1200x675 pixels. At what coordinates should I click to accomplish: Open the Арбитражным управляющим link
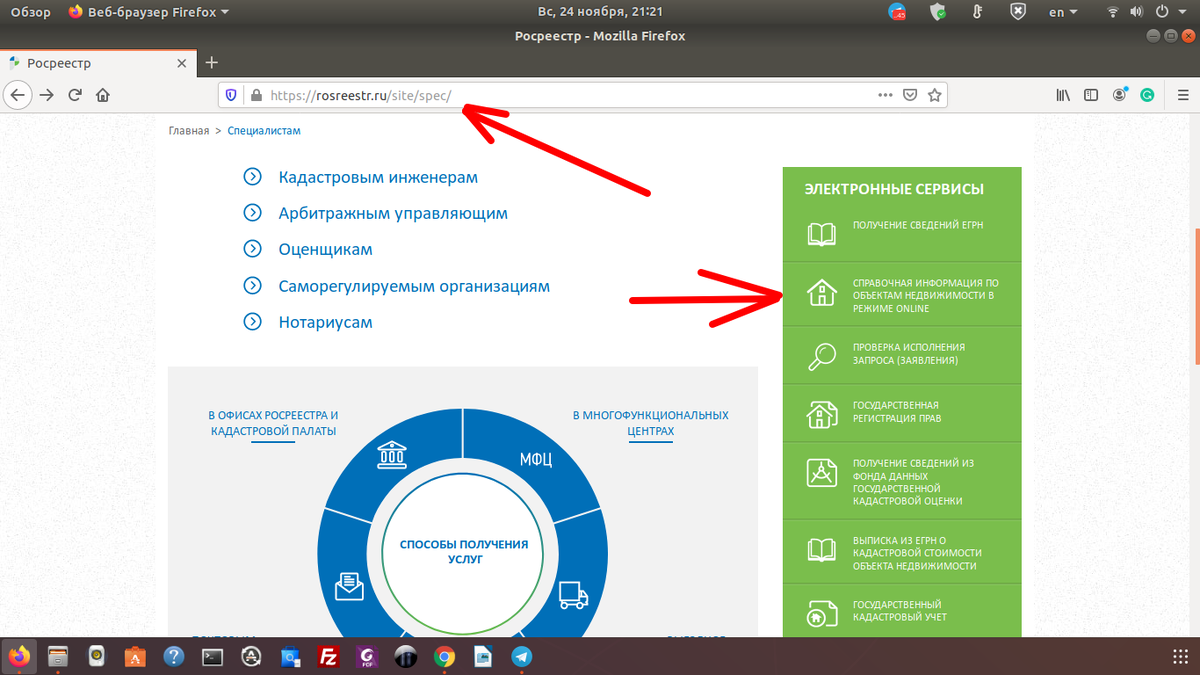tap(393, 214)
